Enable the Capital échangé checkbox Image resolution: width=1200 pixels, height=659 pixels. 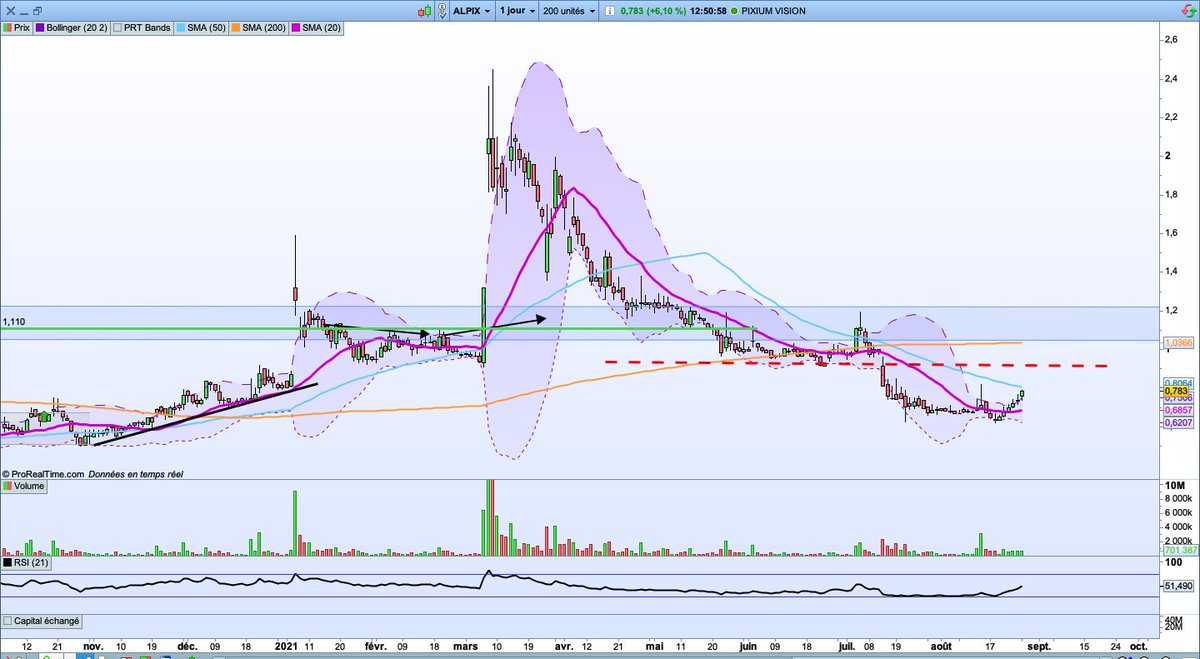pyautogui.click(x=8, y=620)
